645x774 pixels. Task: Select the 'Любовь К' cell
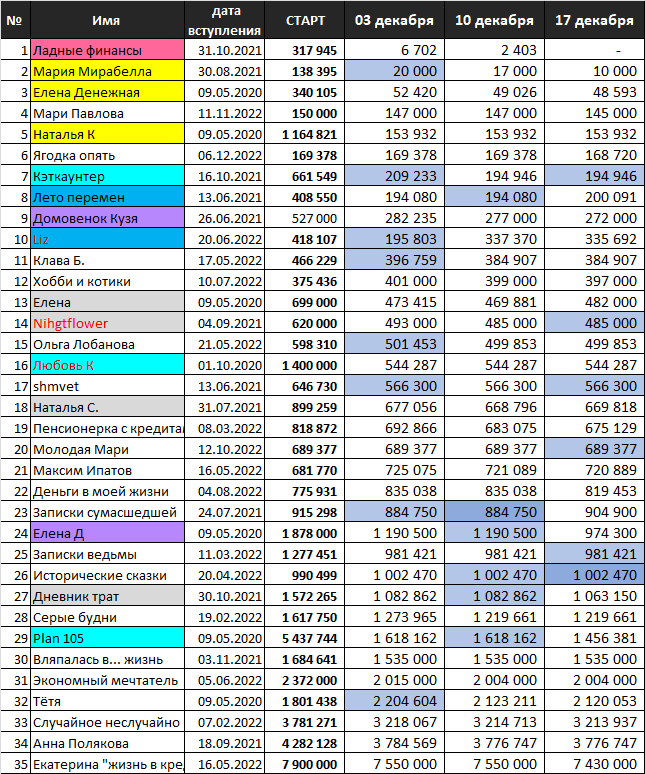[107, 365]
